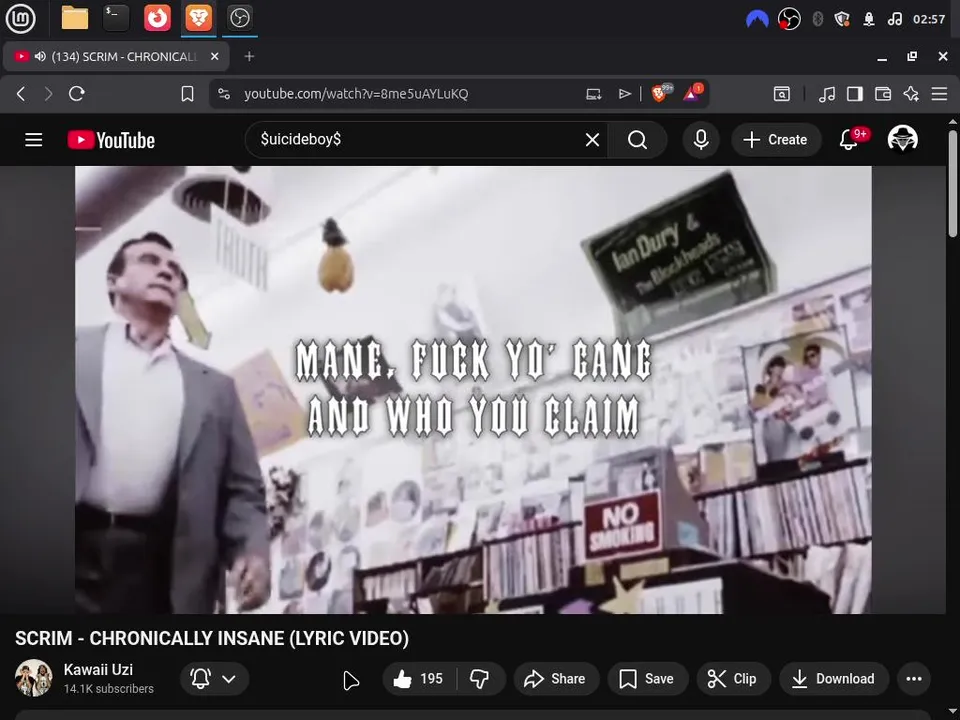Open the Brave Wallet icon
This screenshot has height=720, width=960.
tap(883, 94)
